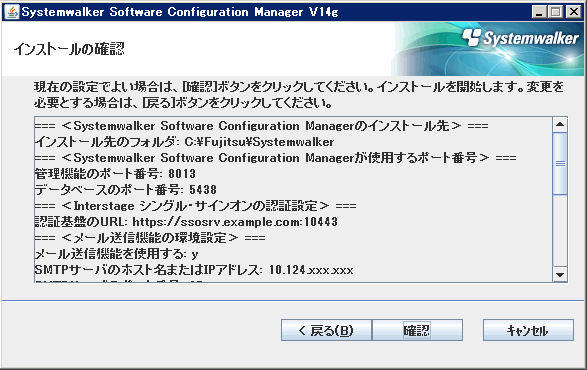Click the empty scrollbar track below the thumb
Viewport: 587px width, 370px height.
coord(560,231)
